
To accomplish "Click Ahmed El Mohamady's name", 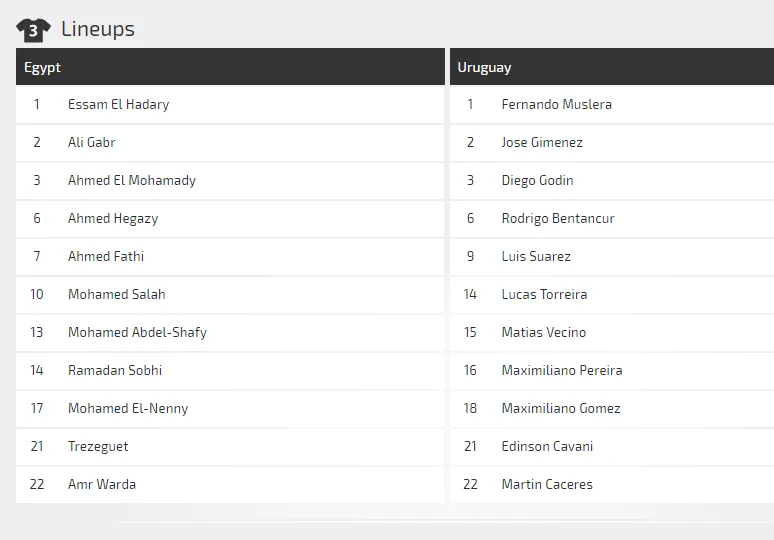I will coord(132,181).
